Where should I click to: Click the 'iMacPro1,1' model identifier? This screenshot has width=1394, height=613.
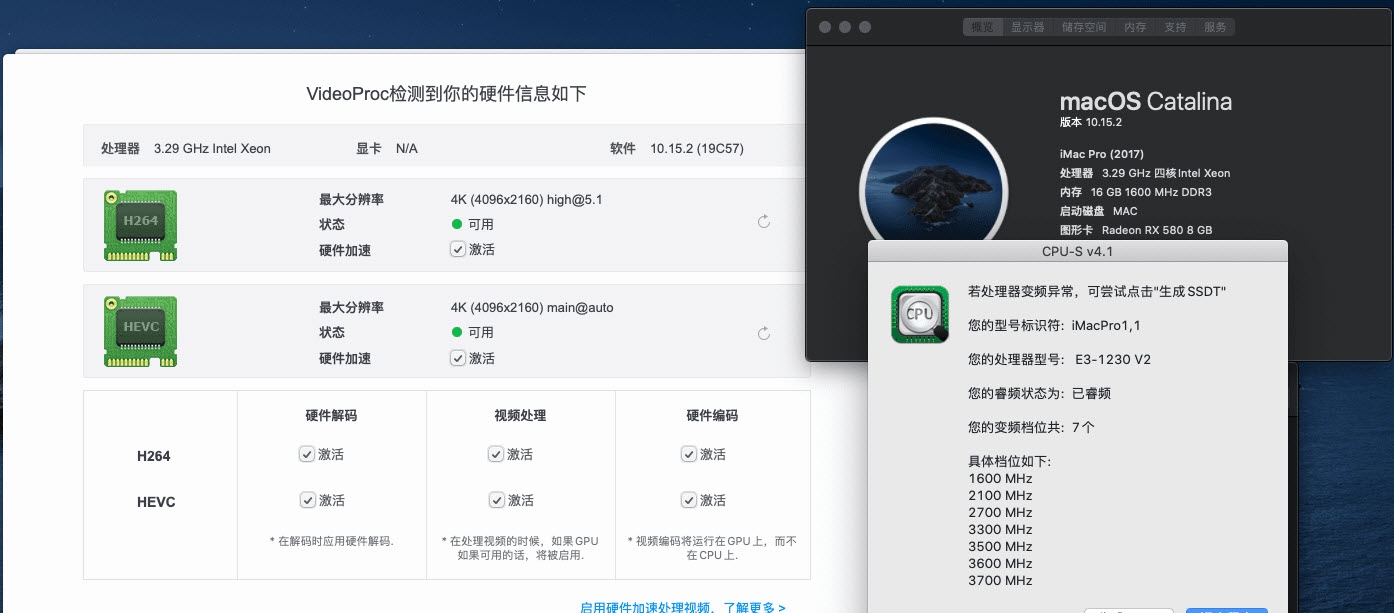[x=1106, y=325]
